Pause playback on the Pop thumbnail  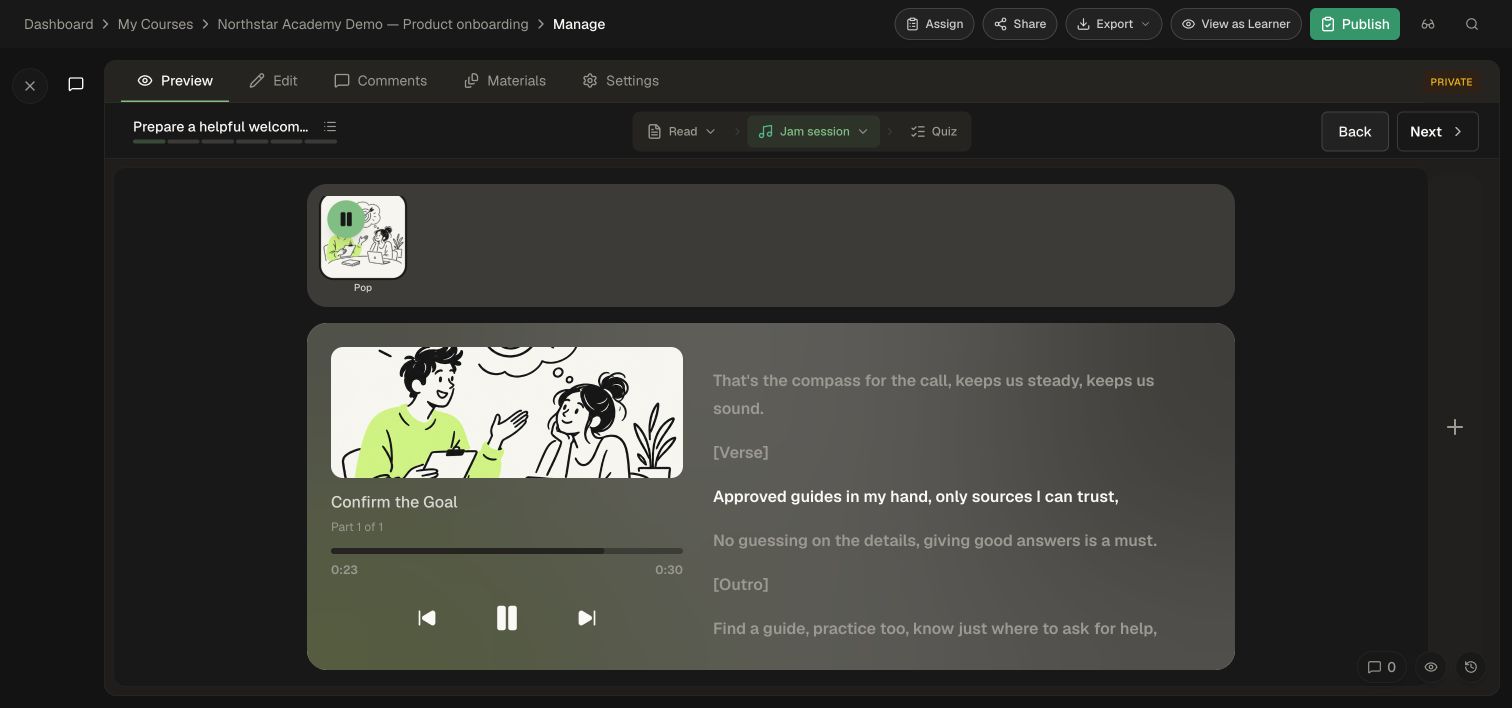[346, 219]
